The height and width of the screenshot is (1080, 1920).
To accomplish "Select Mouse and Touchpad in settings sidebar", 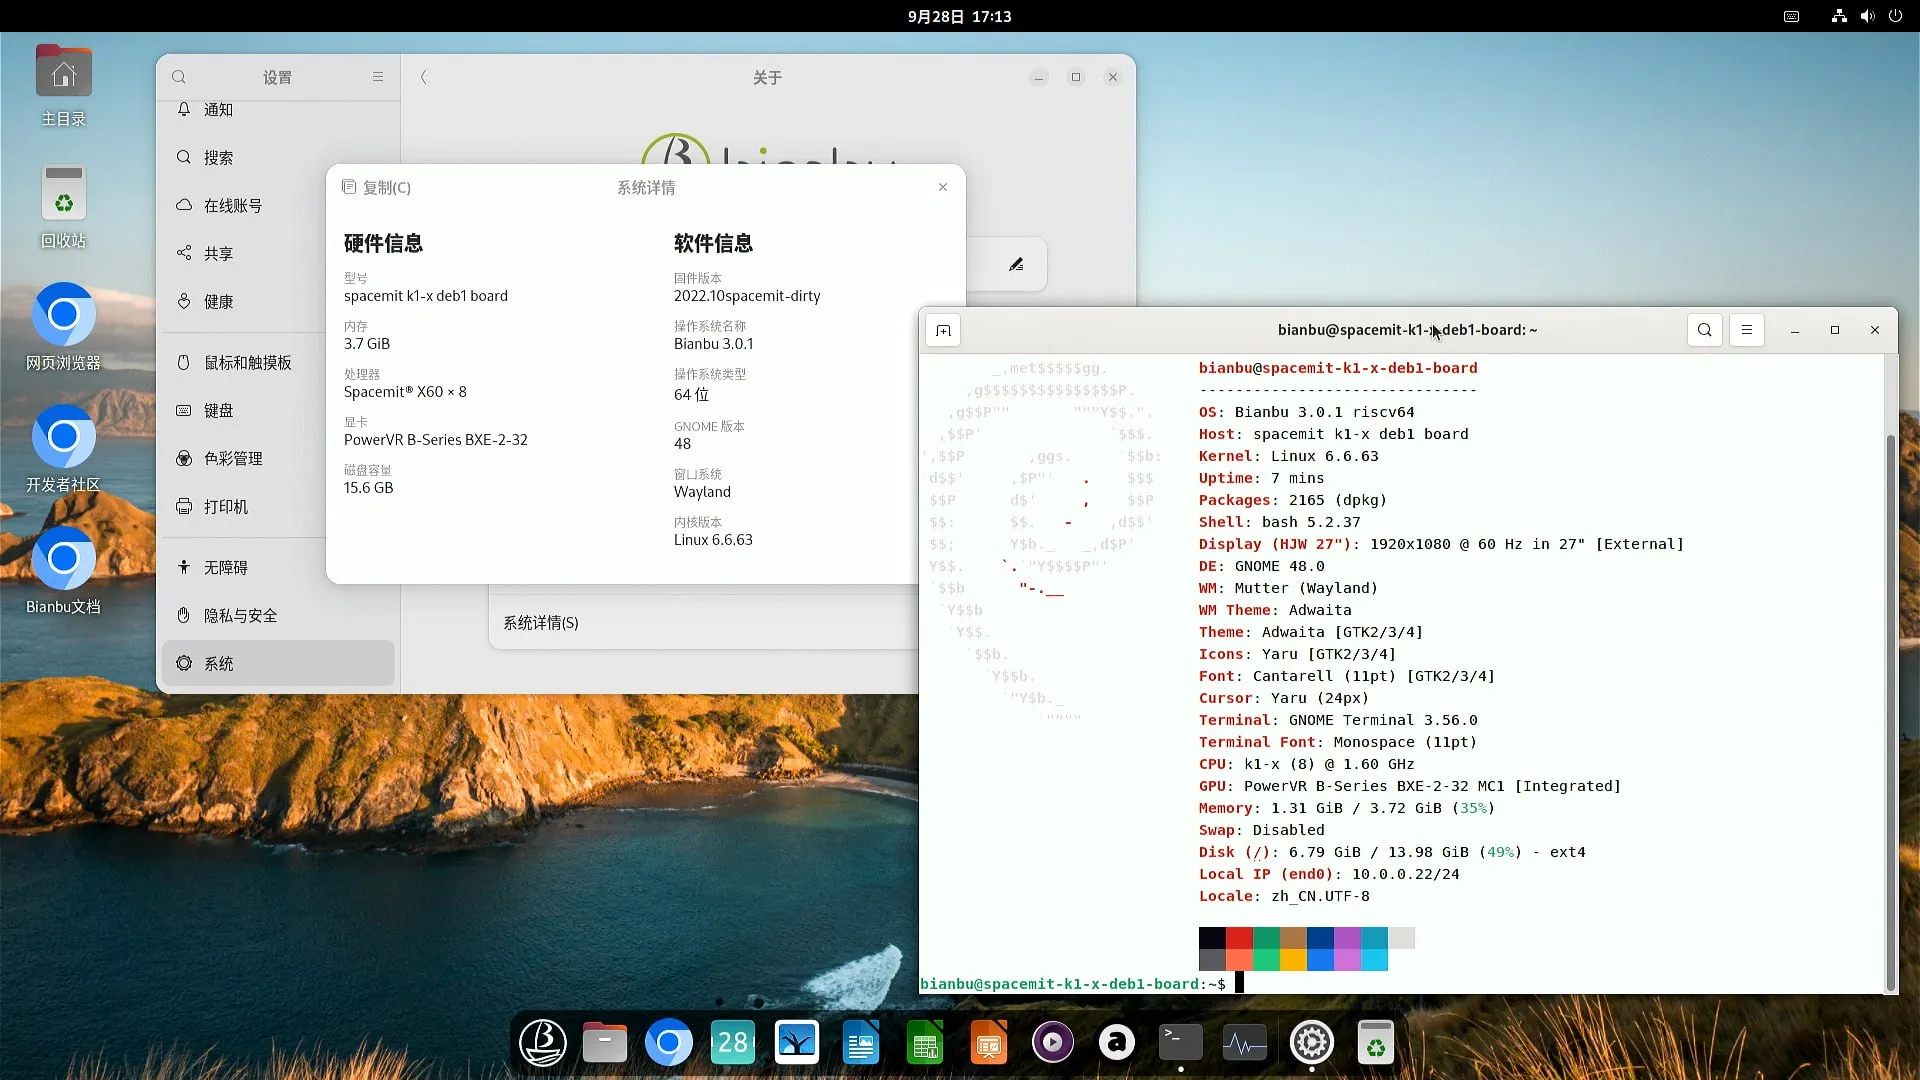I will [247, 363].
